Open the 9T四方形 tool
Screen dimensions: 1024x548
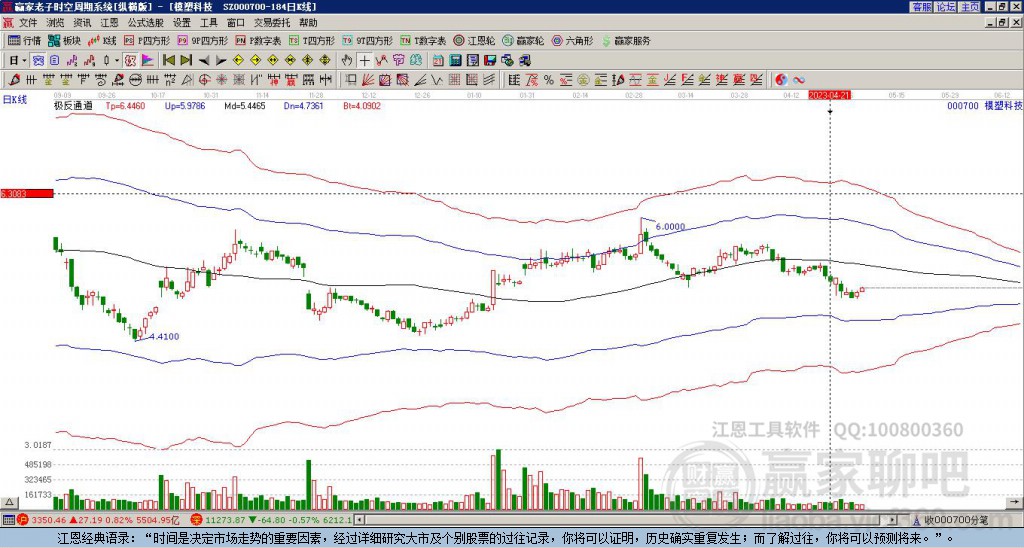pyautogui.click(x=367, y=40)
